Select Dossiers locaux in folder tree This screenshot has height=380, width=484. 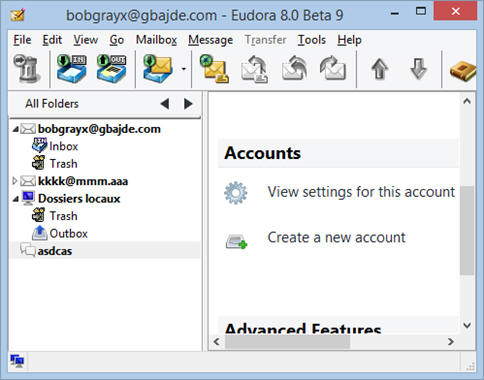click(79, 199)
